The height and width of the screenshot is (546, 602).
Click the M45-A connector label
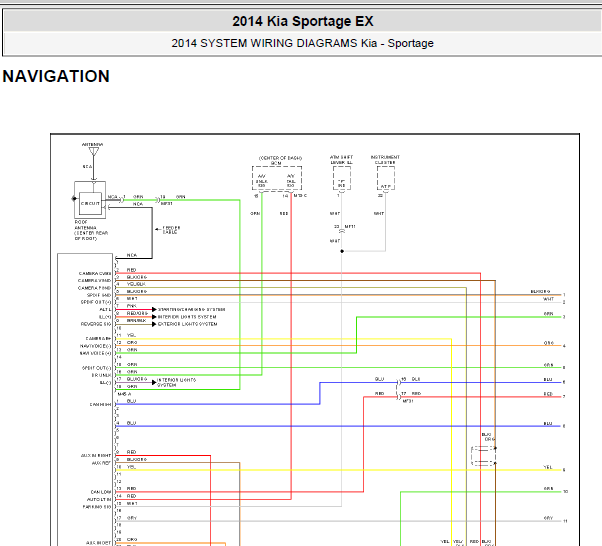coord(124,394)
